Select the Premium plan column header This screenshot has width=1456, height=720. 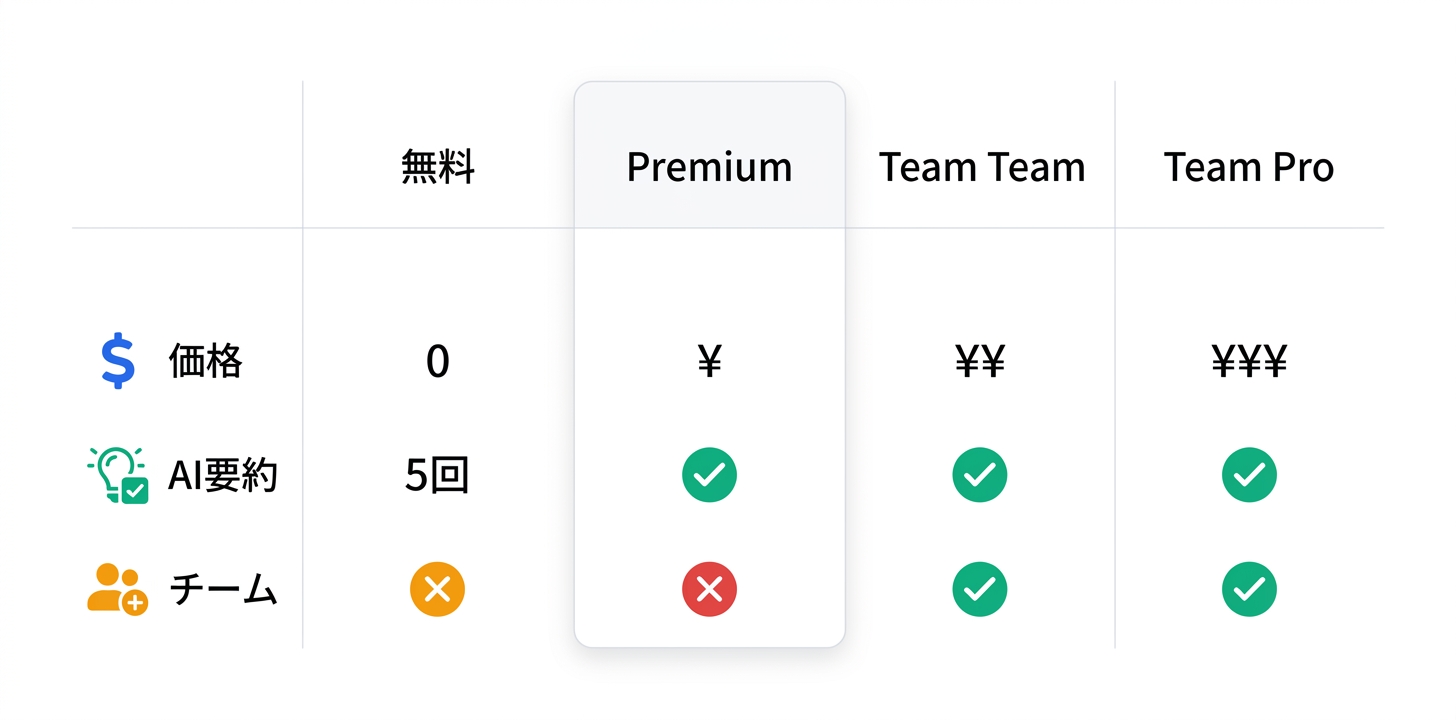[x=709, y=167]
